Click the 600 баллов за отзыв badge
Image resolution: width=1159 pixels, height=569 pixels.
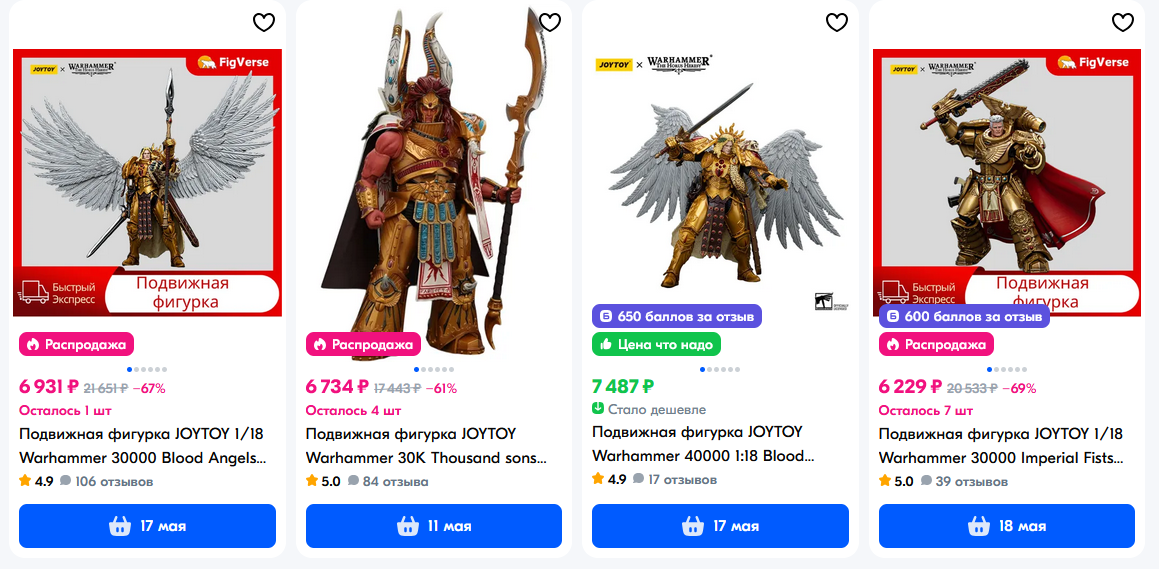point(965,316)
